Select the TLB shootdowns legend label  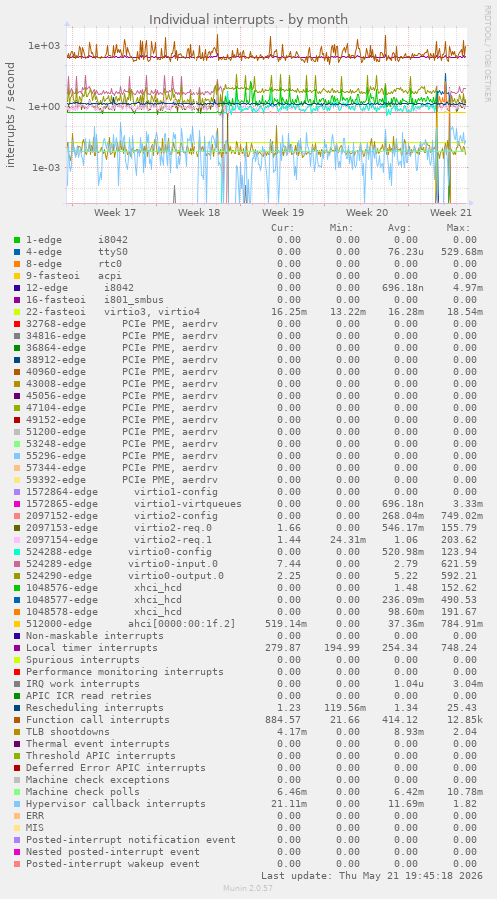pyautogui.click(x=68, y=732)
